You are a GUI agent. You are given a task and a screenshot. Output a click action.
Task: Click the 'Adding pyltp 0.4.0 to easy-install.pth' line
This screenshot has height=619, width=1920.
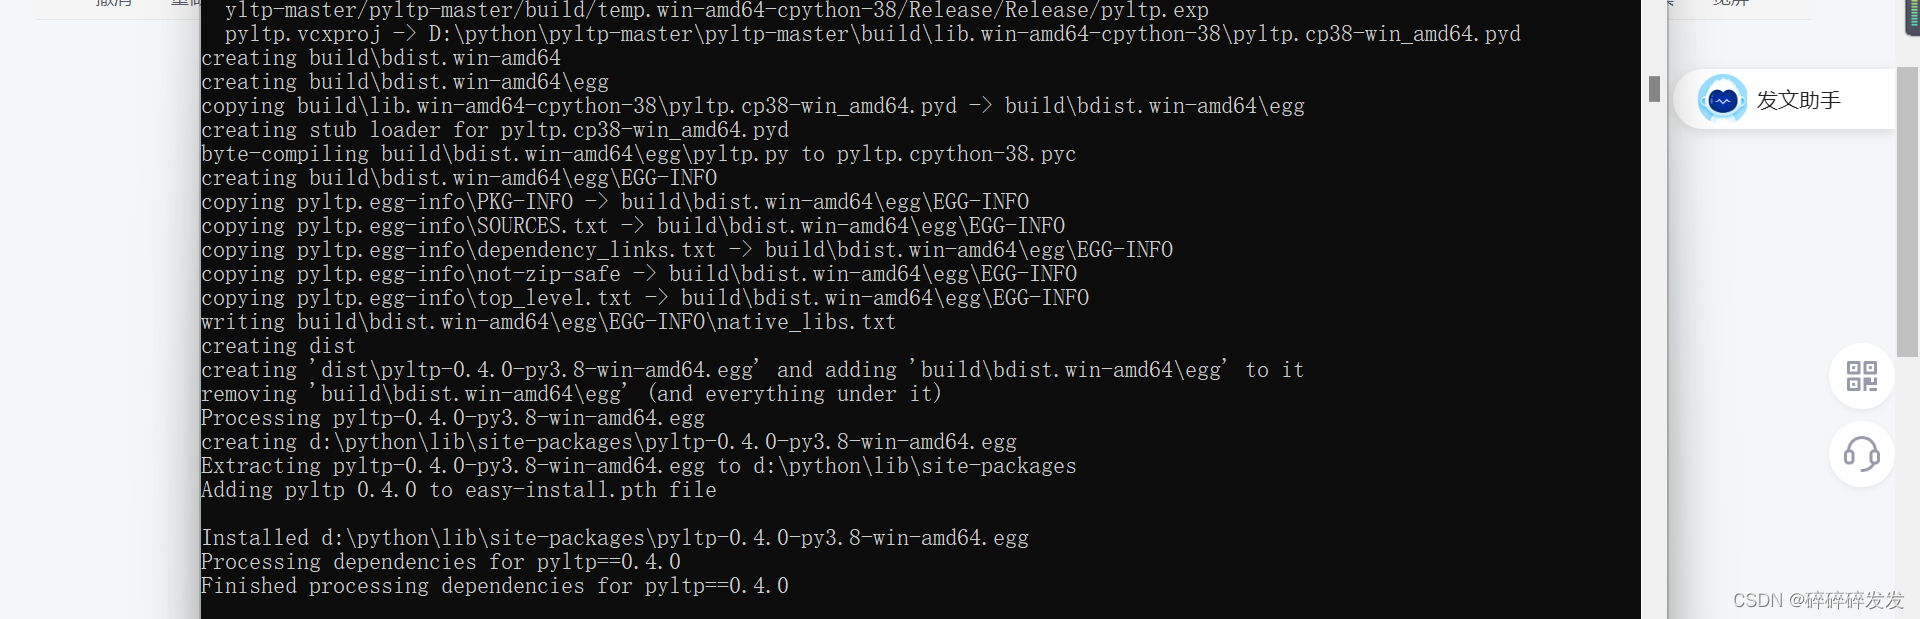[x=458, y=490]
